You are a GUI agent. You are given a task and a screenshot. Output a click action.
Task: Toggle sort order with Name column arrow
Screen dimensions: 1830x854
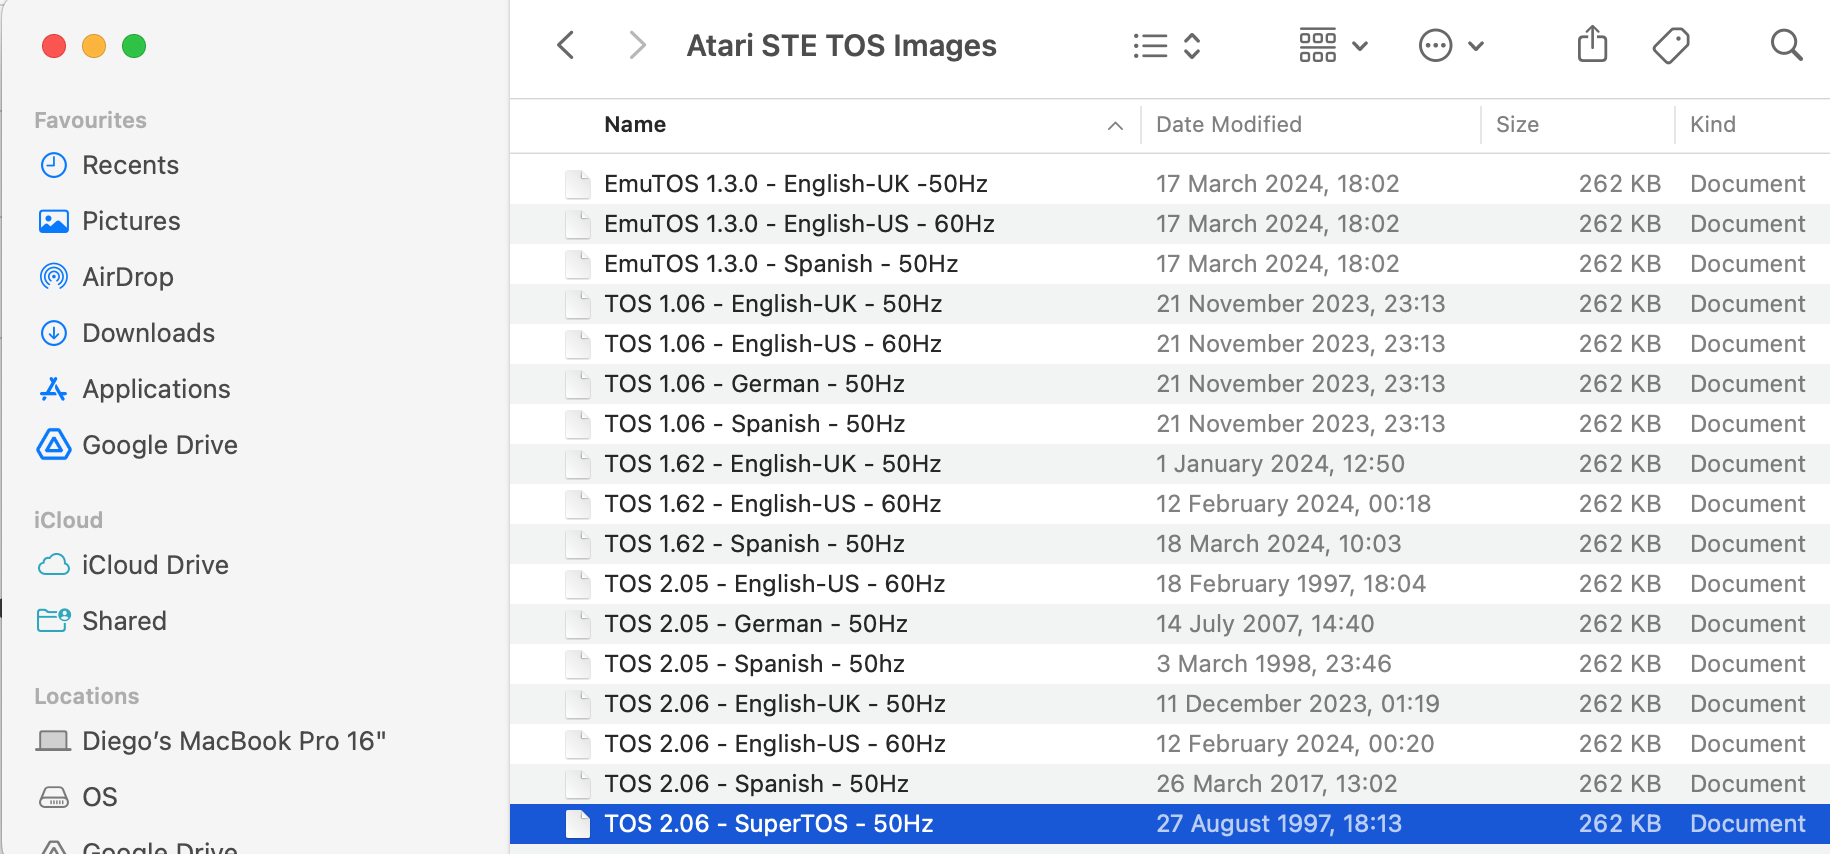point(1115,125)
